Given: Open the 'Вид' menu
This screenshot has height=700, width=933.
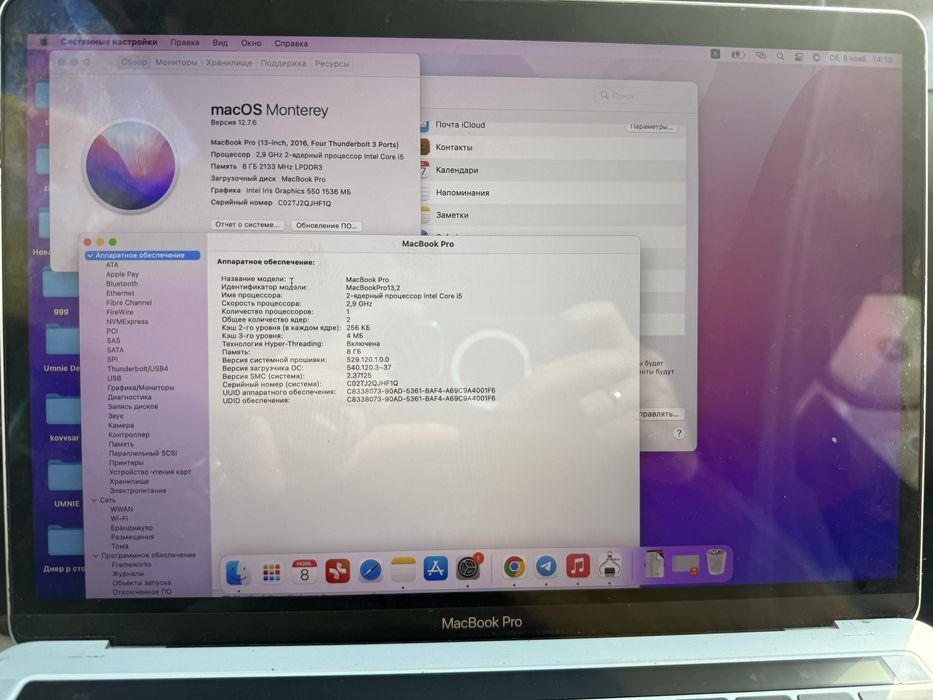Looking at the screenshot, I should click(220, 42).
